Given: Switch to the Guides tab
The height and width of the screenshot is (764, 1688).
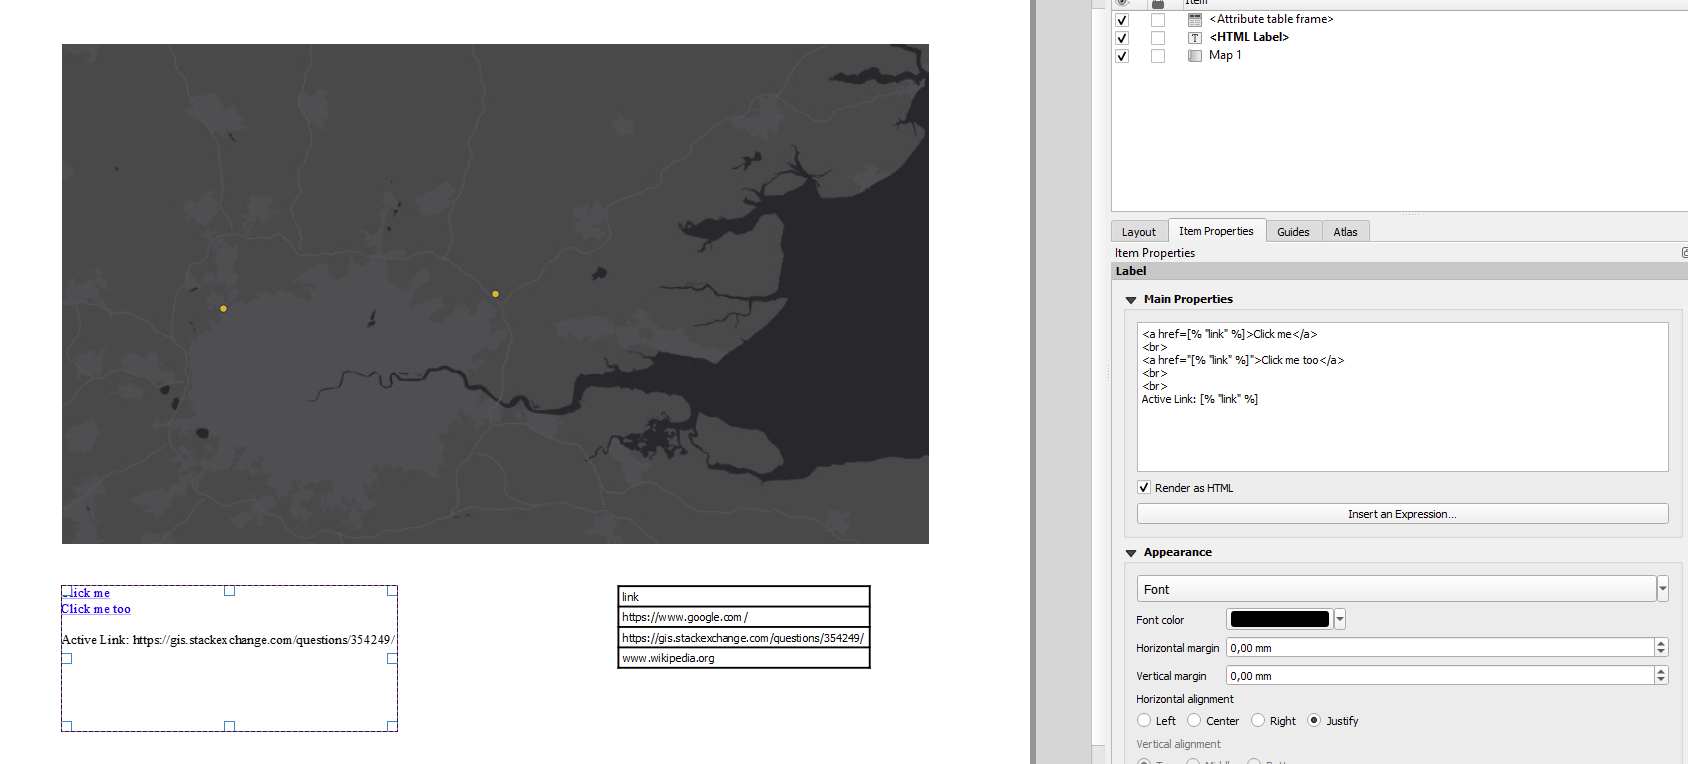Looking at the screenshot, I should click(x=1293, y=232).
